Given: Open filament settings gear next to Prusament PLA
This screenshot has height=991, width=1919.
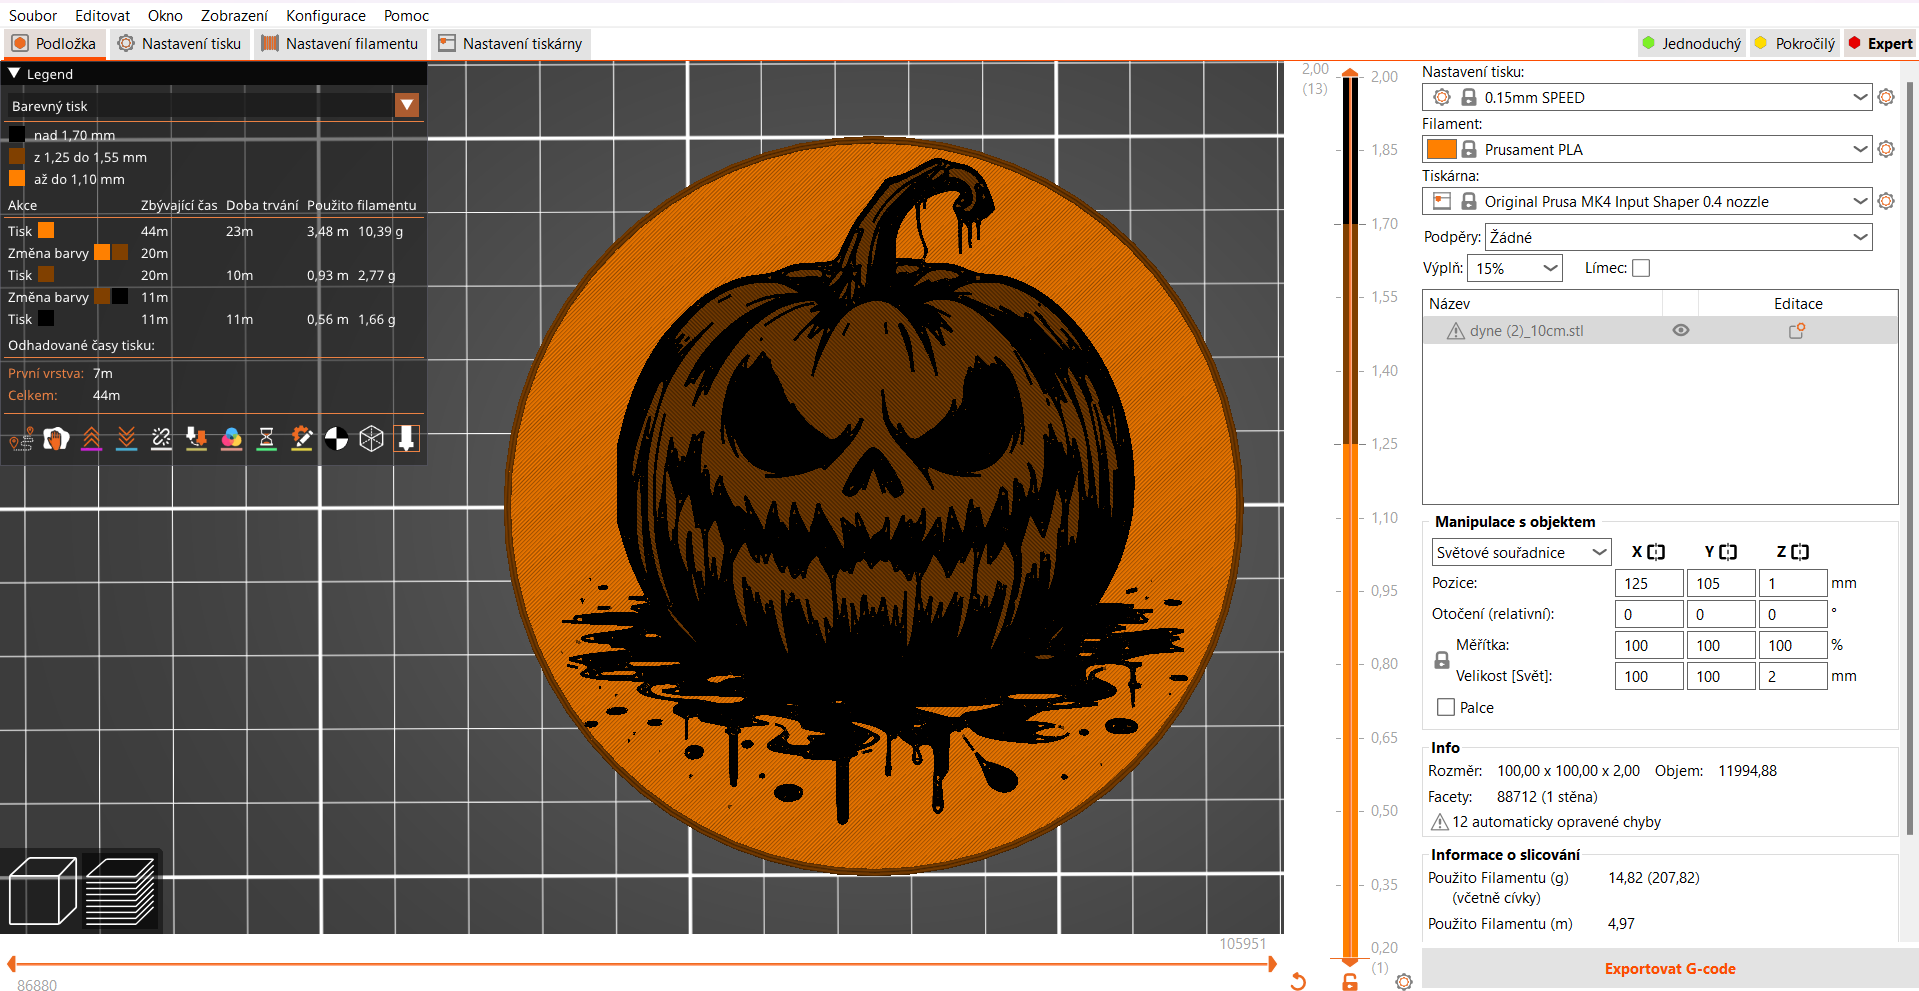Looking at the screenshot, I should [1886, 149].
